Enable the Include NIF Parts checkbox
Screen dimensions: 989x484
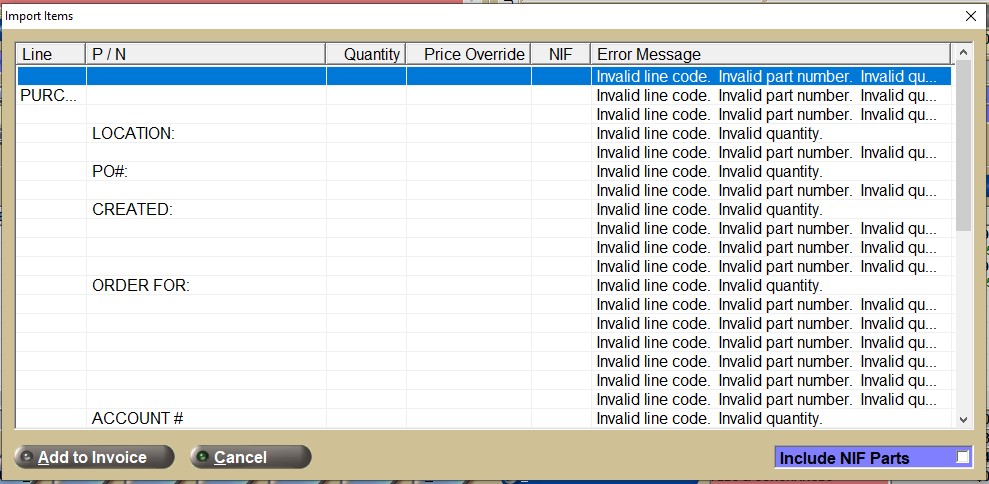click(962, 458)
